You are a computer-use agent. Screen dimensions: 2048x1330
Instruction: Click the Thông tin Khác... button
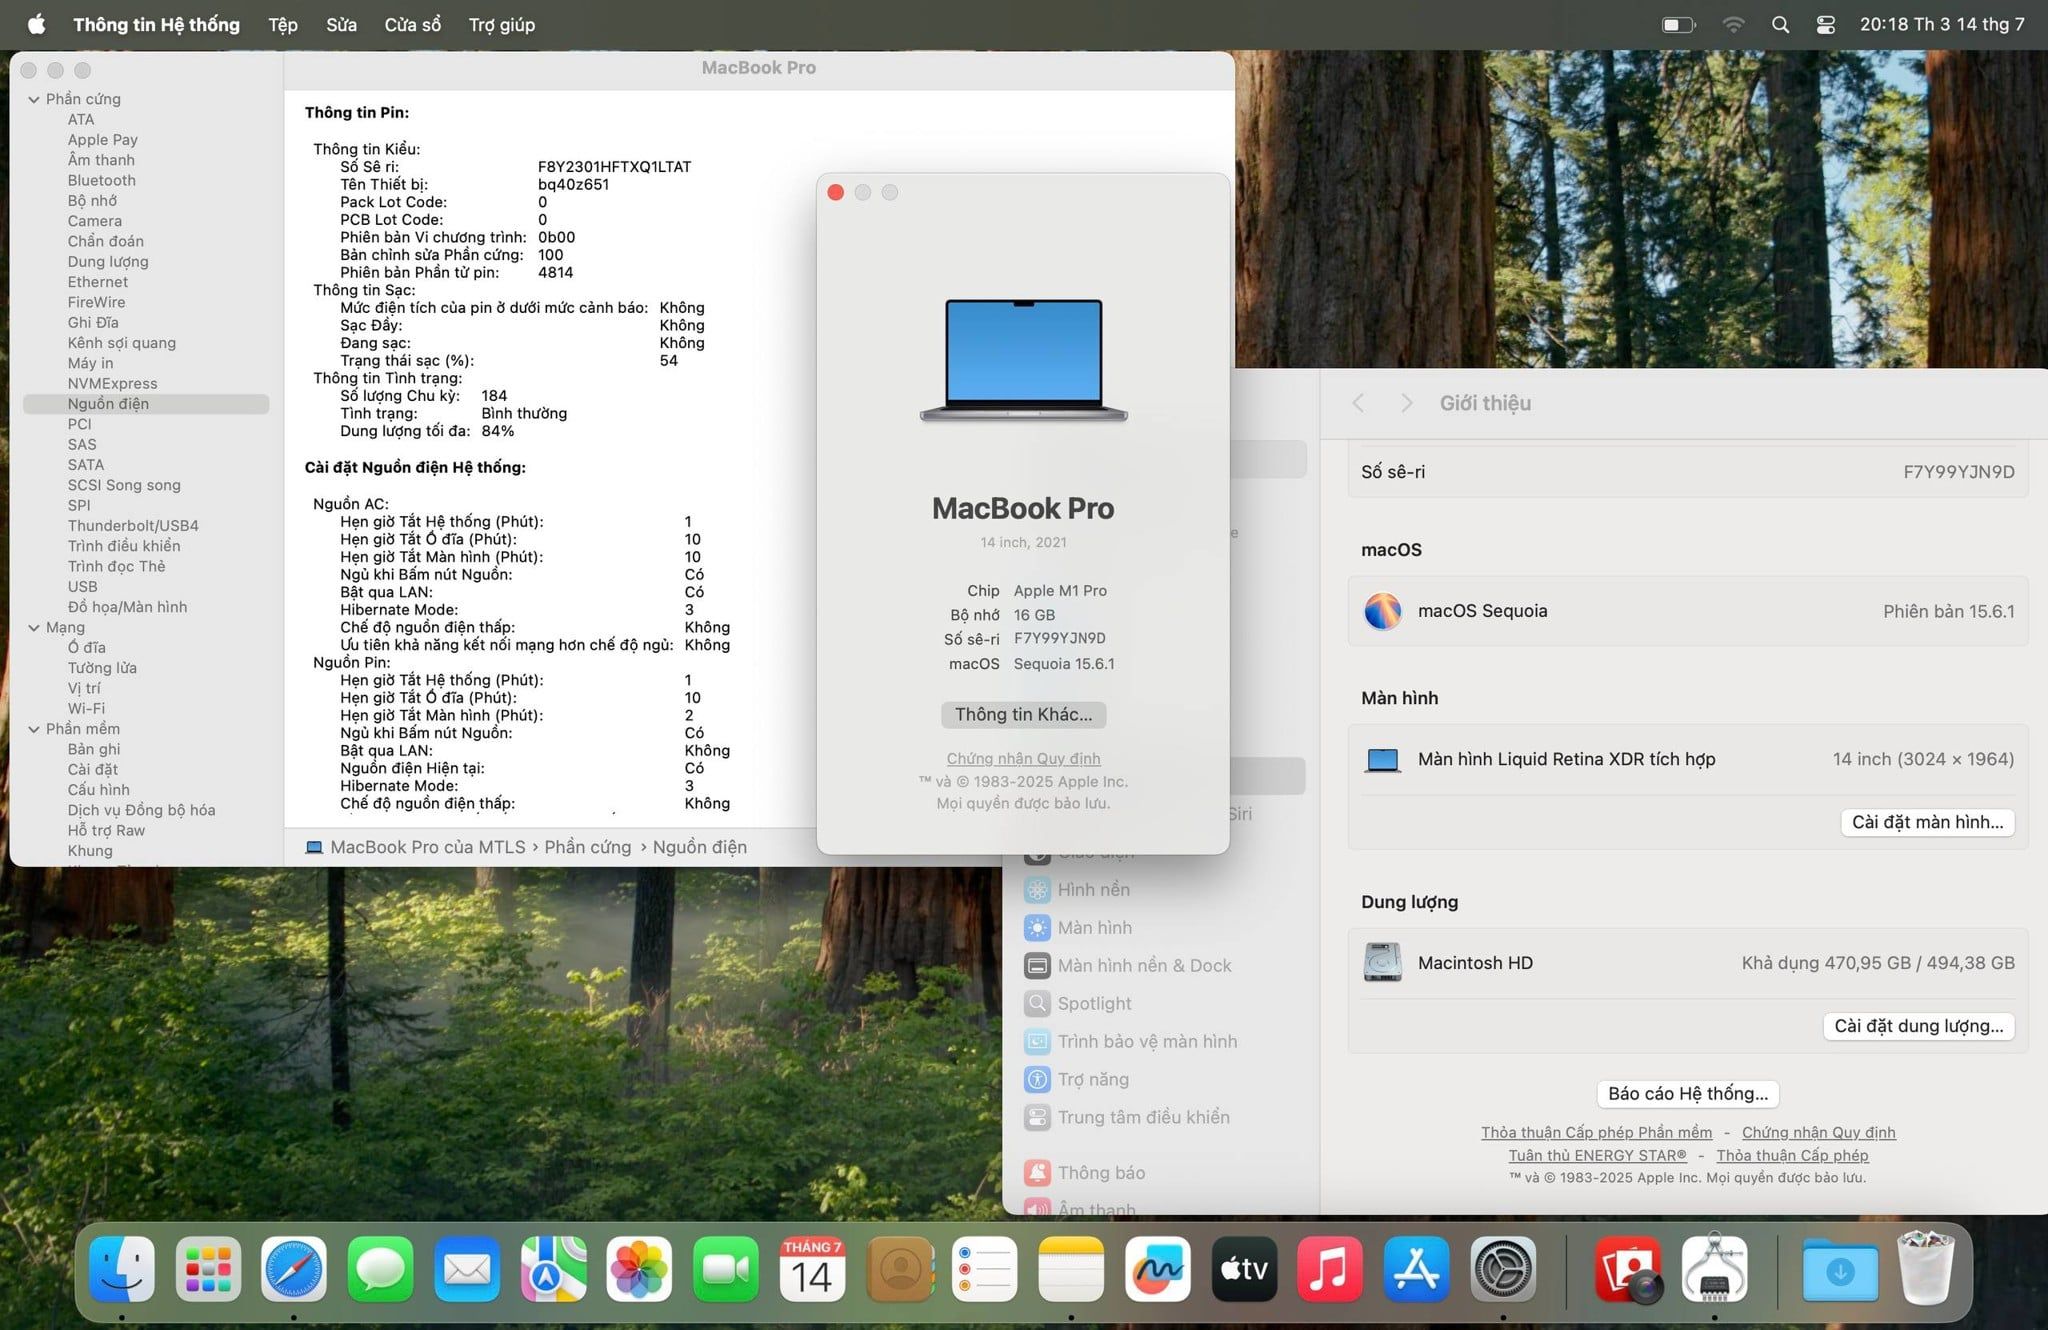point(1023,714)
